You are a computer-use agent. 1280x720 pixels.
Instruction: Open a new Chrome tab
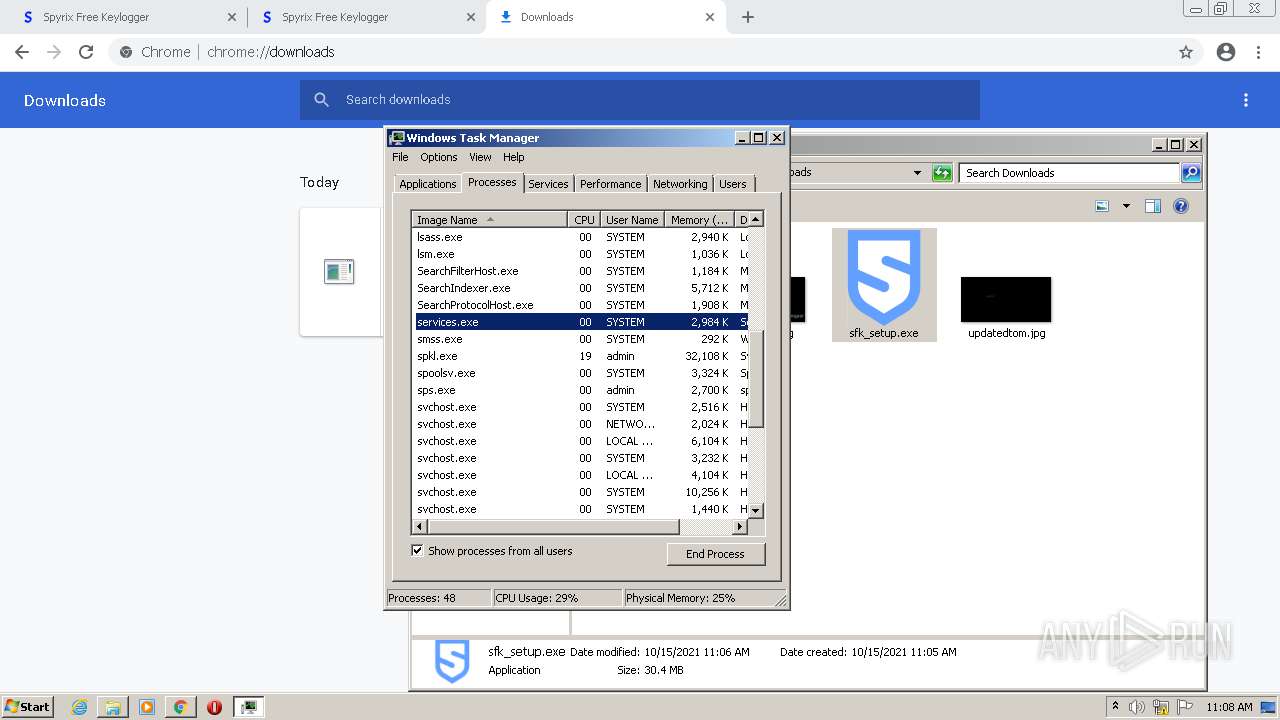[x=748, y=17]
